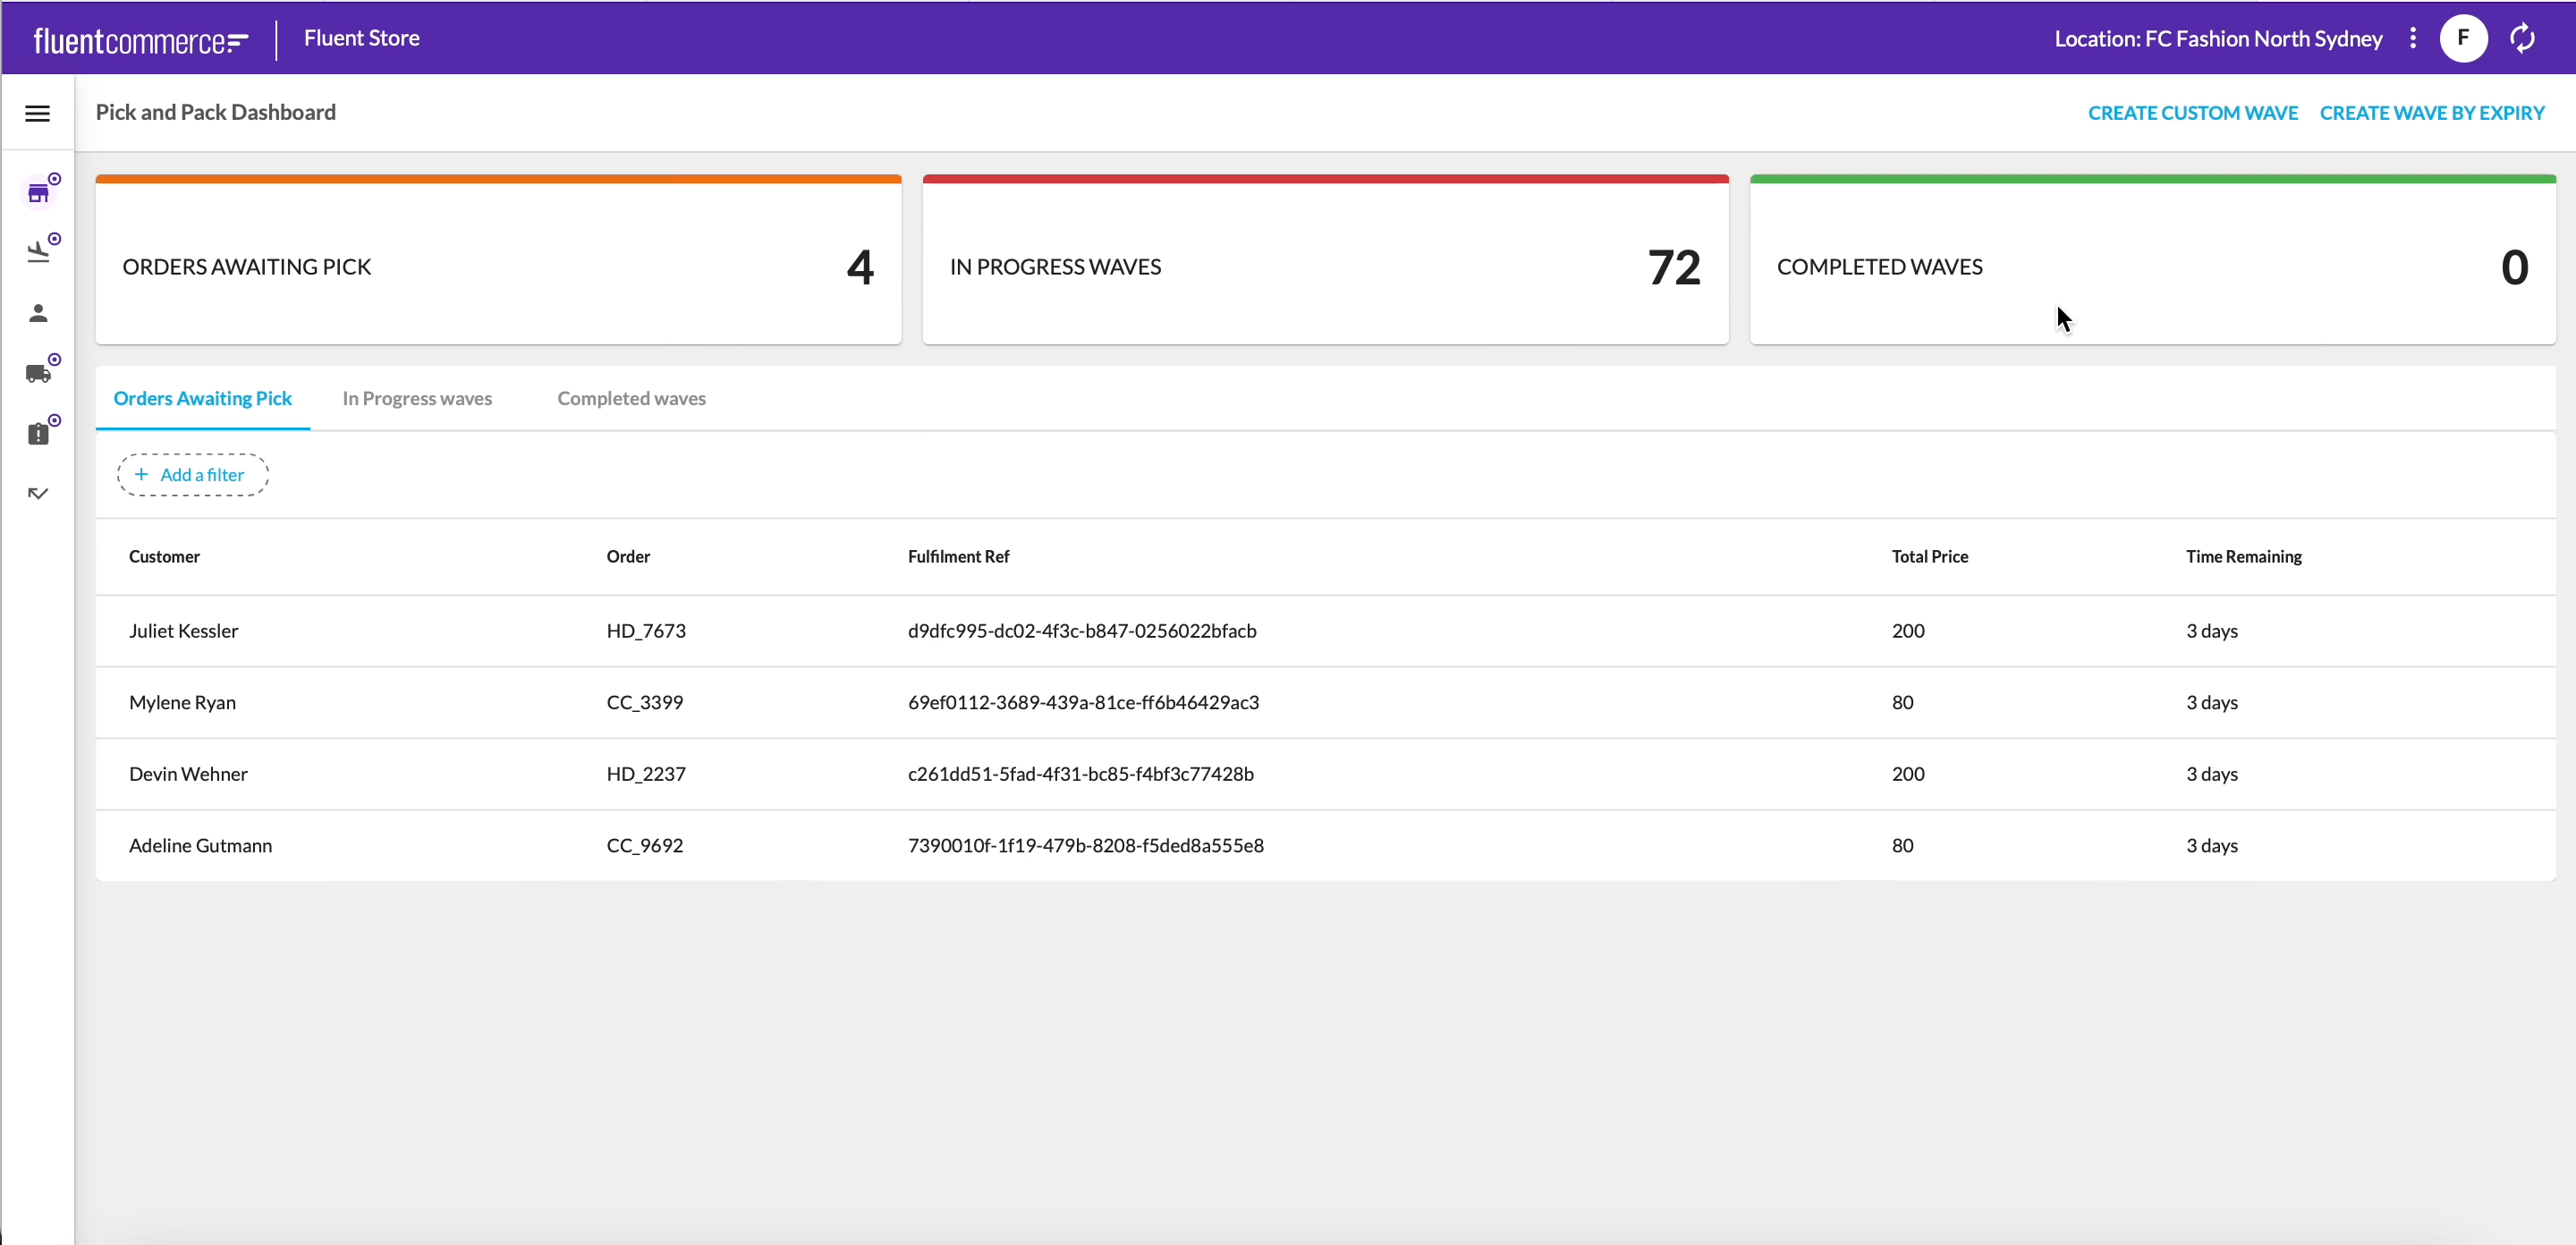
Task: Select the Orders Awaiting Pick tab
Action: [x=203, y=399]
